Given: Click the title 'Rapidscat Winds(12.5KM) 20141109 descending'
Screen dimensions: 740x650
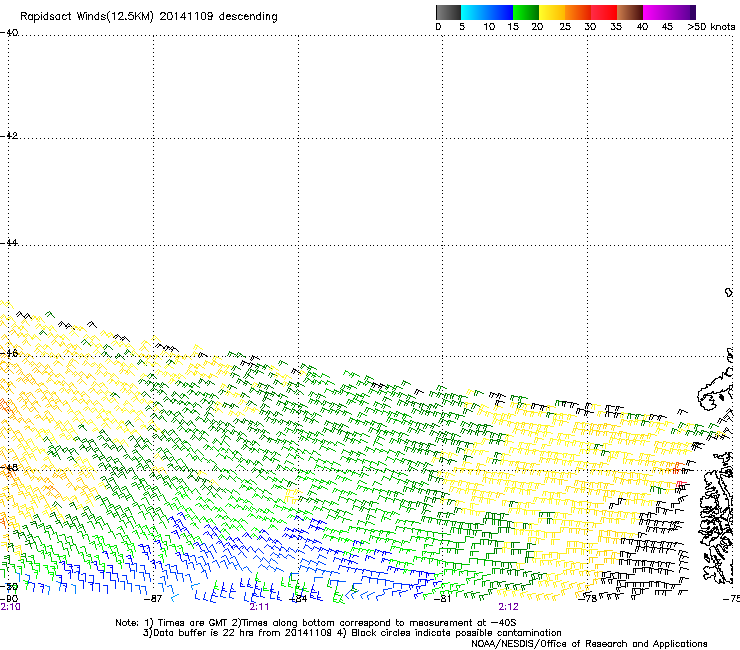Looking at the screenshot, I should (x=149, y=17).
